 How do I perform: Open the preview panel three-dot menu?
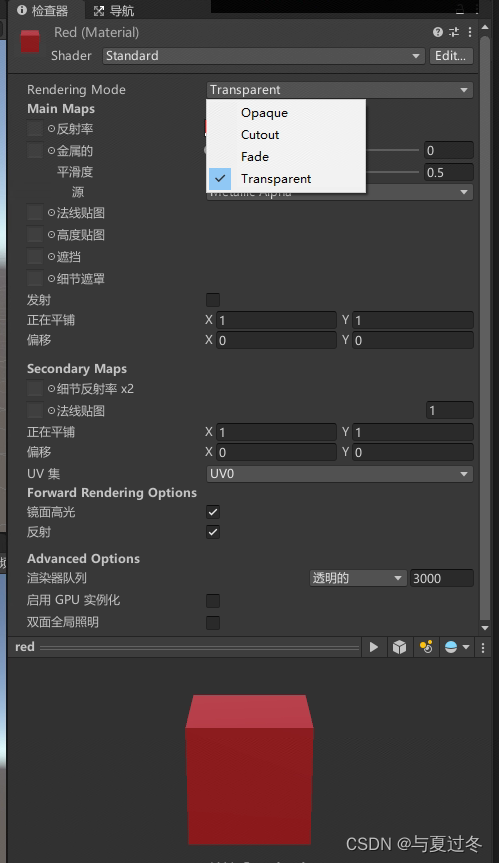(483, 648)
